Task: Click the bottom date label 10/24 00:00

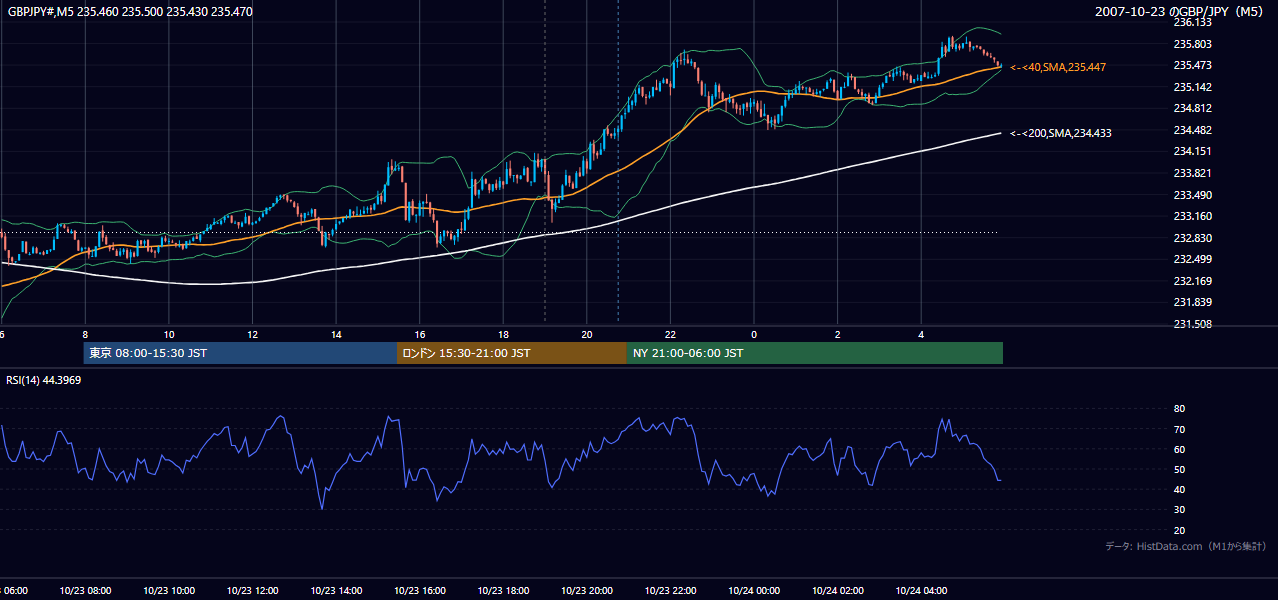Action: pyautogui.click(x=754, y=591)
